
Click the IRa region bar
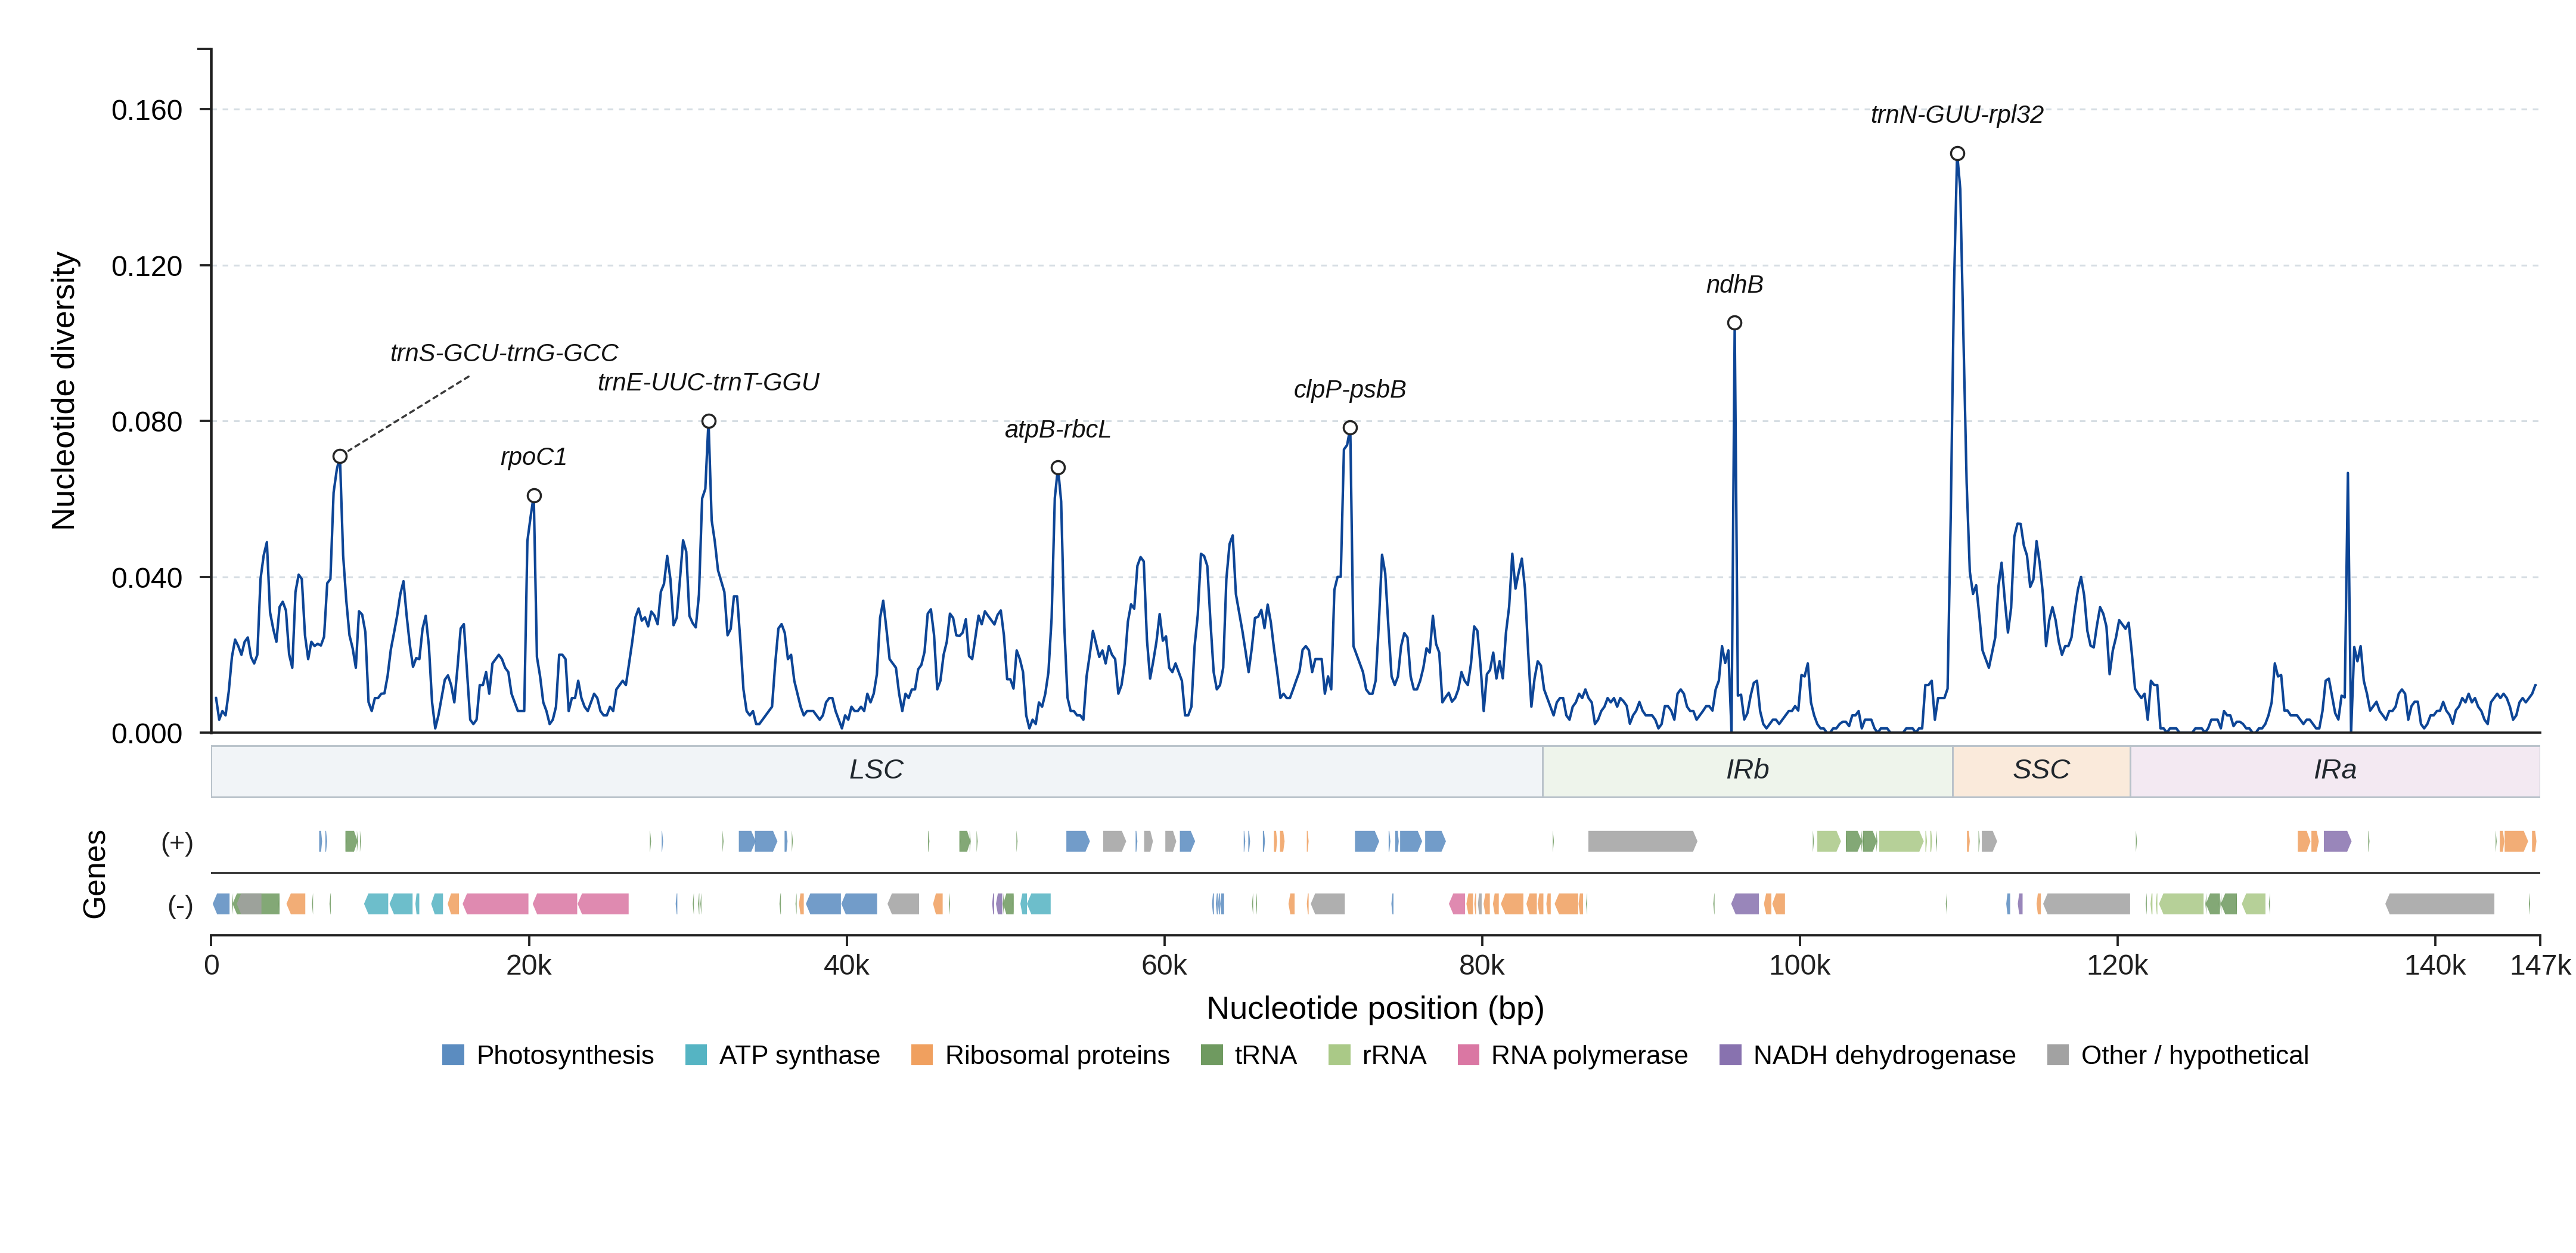click(x=2335, y=771)
